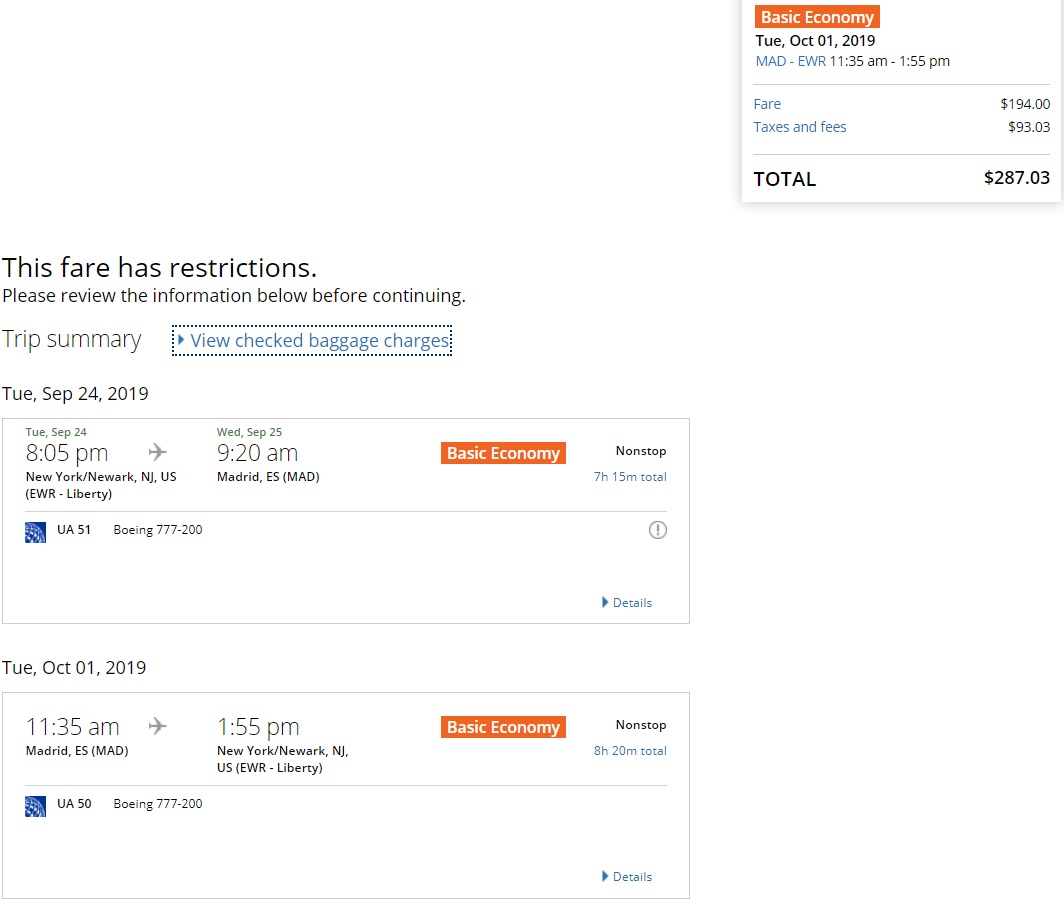Viewport: 1064px width, 900px height.
Task: Click the warning icon on flight UA 51
Action: [657, 530]
